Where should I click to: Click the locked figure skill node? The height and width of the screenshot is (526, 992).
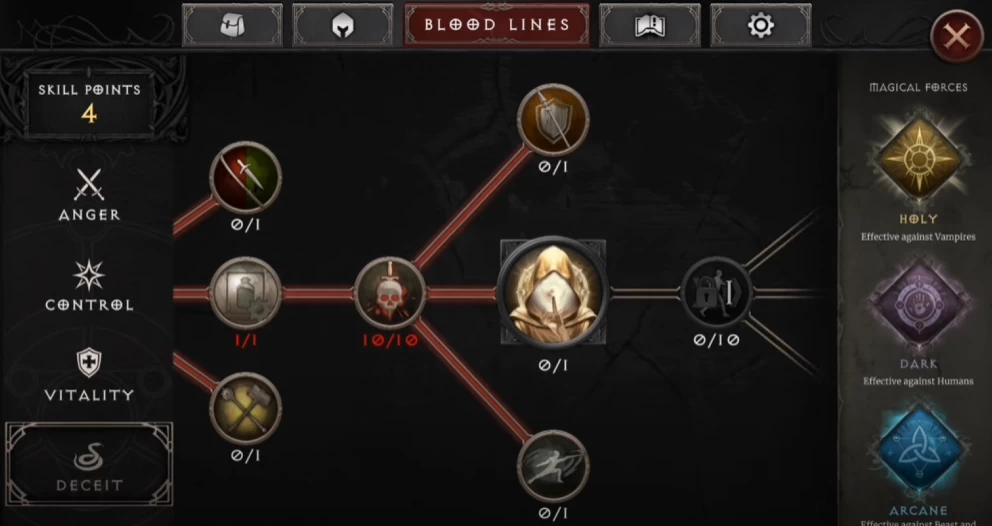(716, 293)
